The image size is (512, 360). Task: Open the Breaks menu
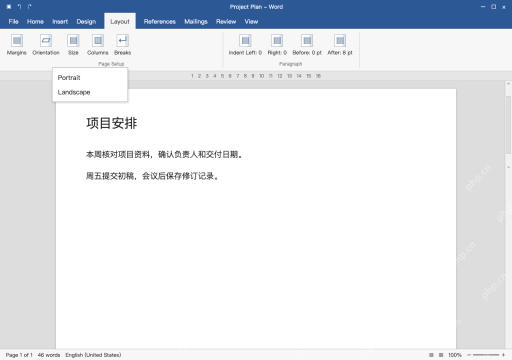click(122, 45)
